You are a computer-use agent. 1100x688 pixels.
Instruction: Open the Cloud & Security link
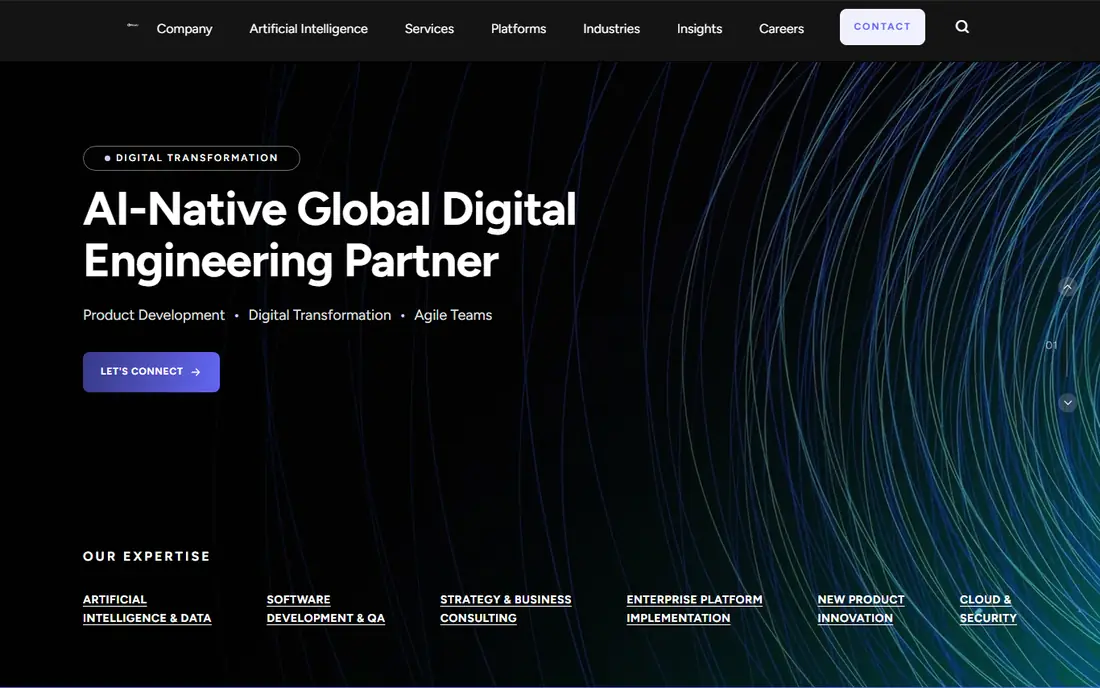tap(988, 609)
